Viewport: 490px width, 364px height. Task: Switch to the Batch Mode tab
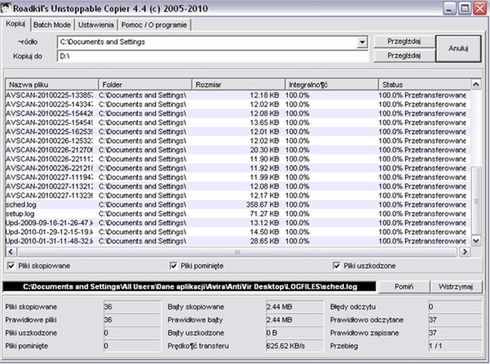coord(52,25)
